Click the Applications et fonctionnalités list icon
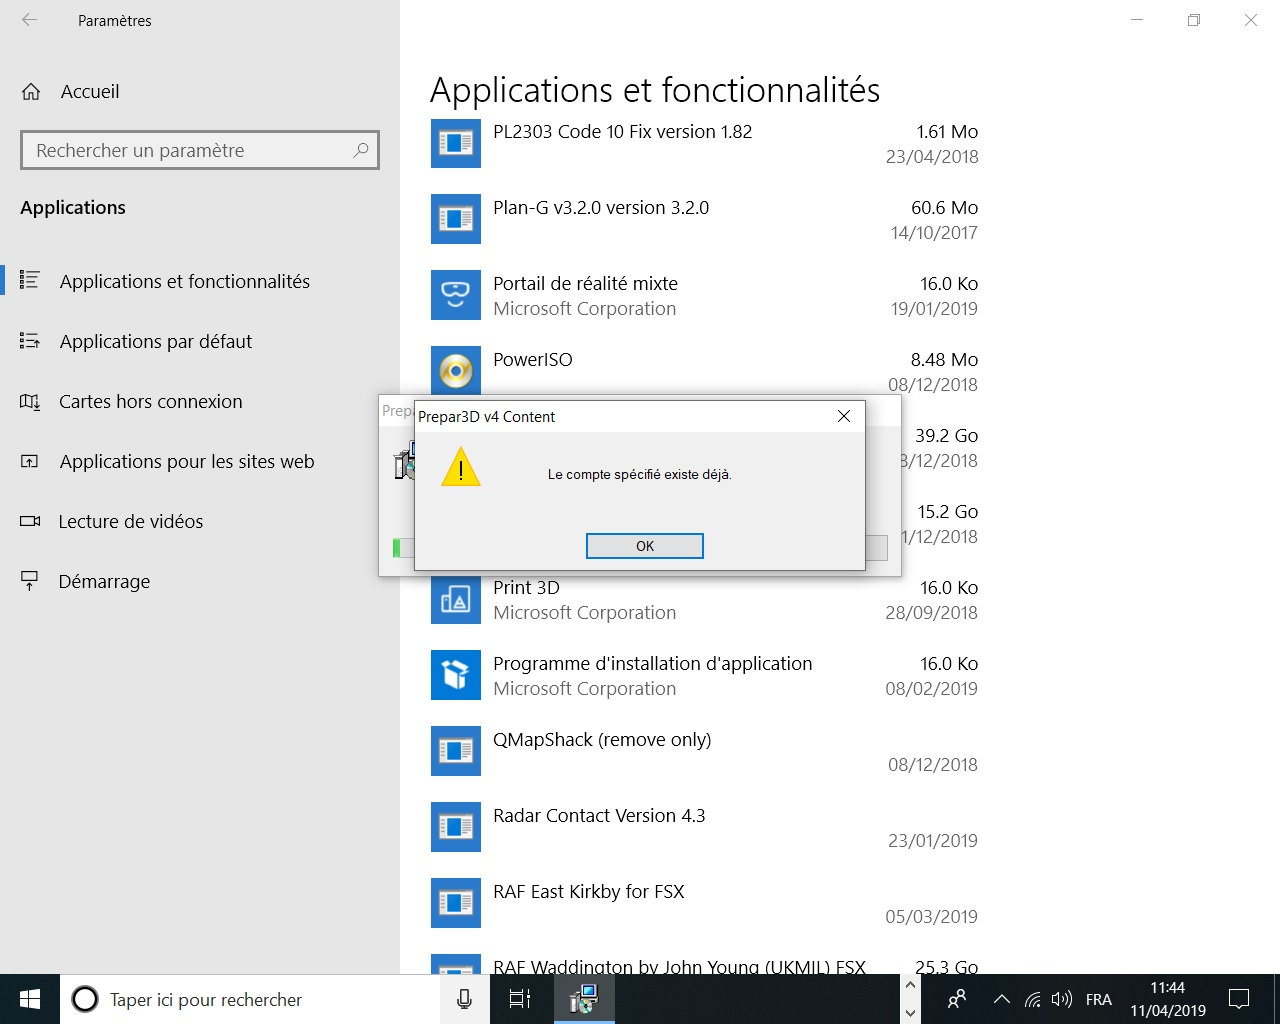This screenshot has height=1024, width=1280. pyautogui.click(x=30, y=281)
